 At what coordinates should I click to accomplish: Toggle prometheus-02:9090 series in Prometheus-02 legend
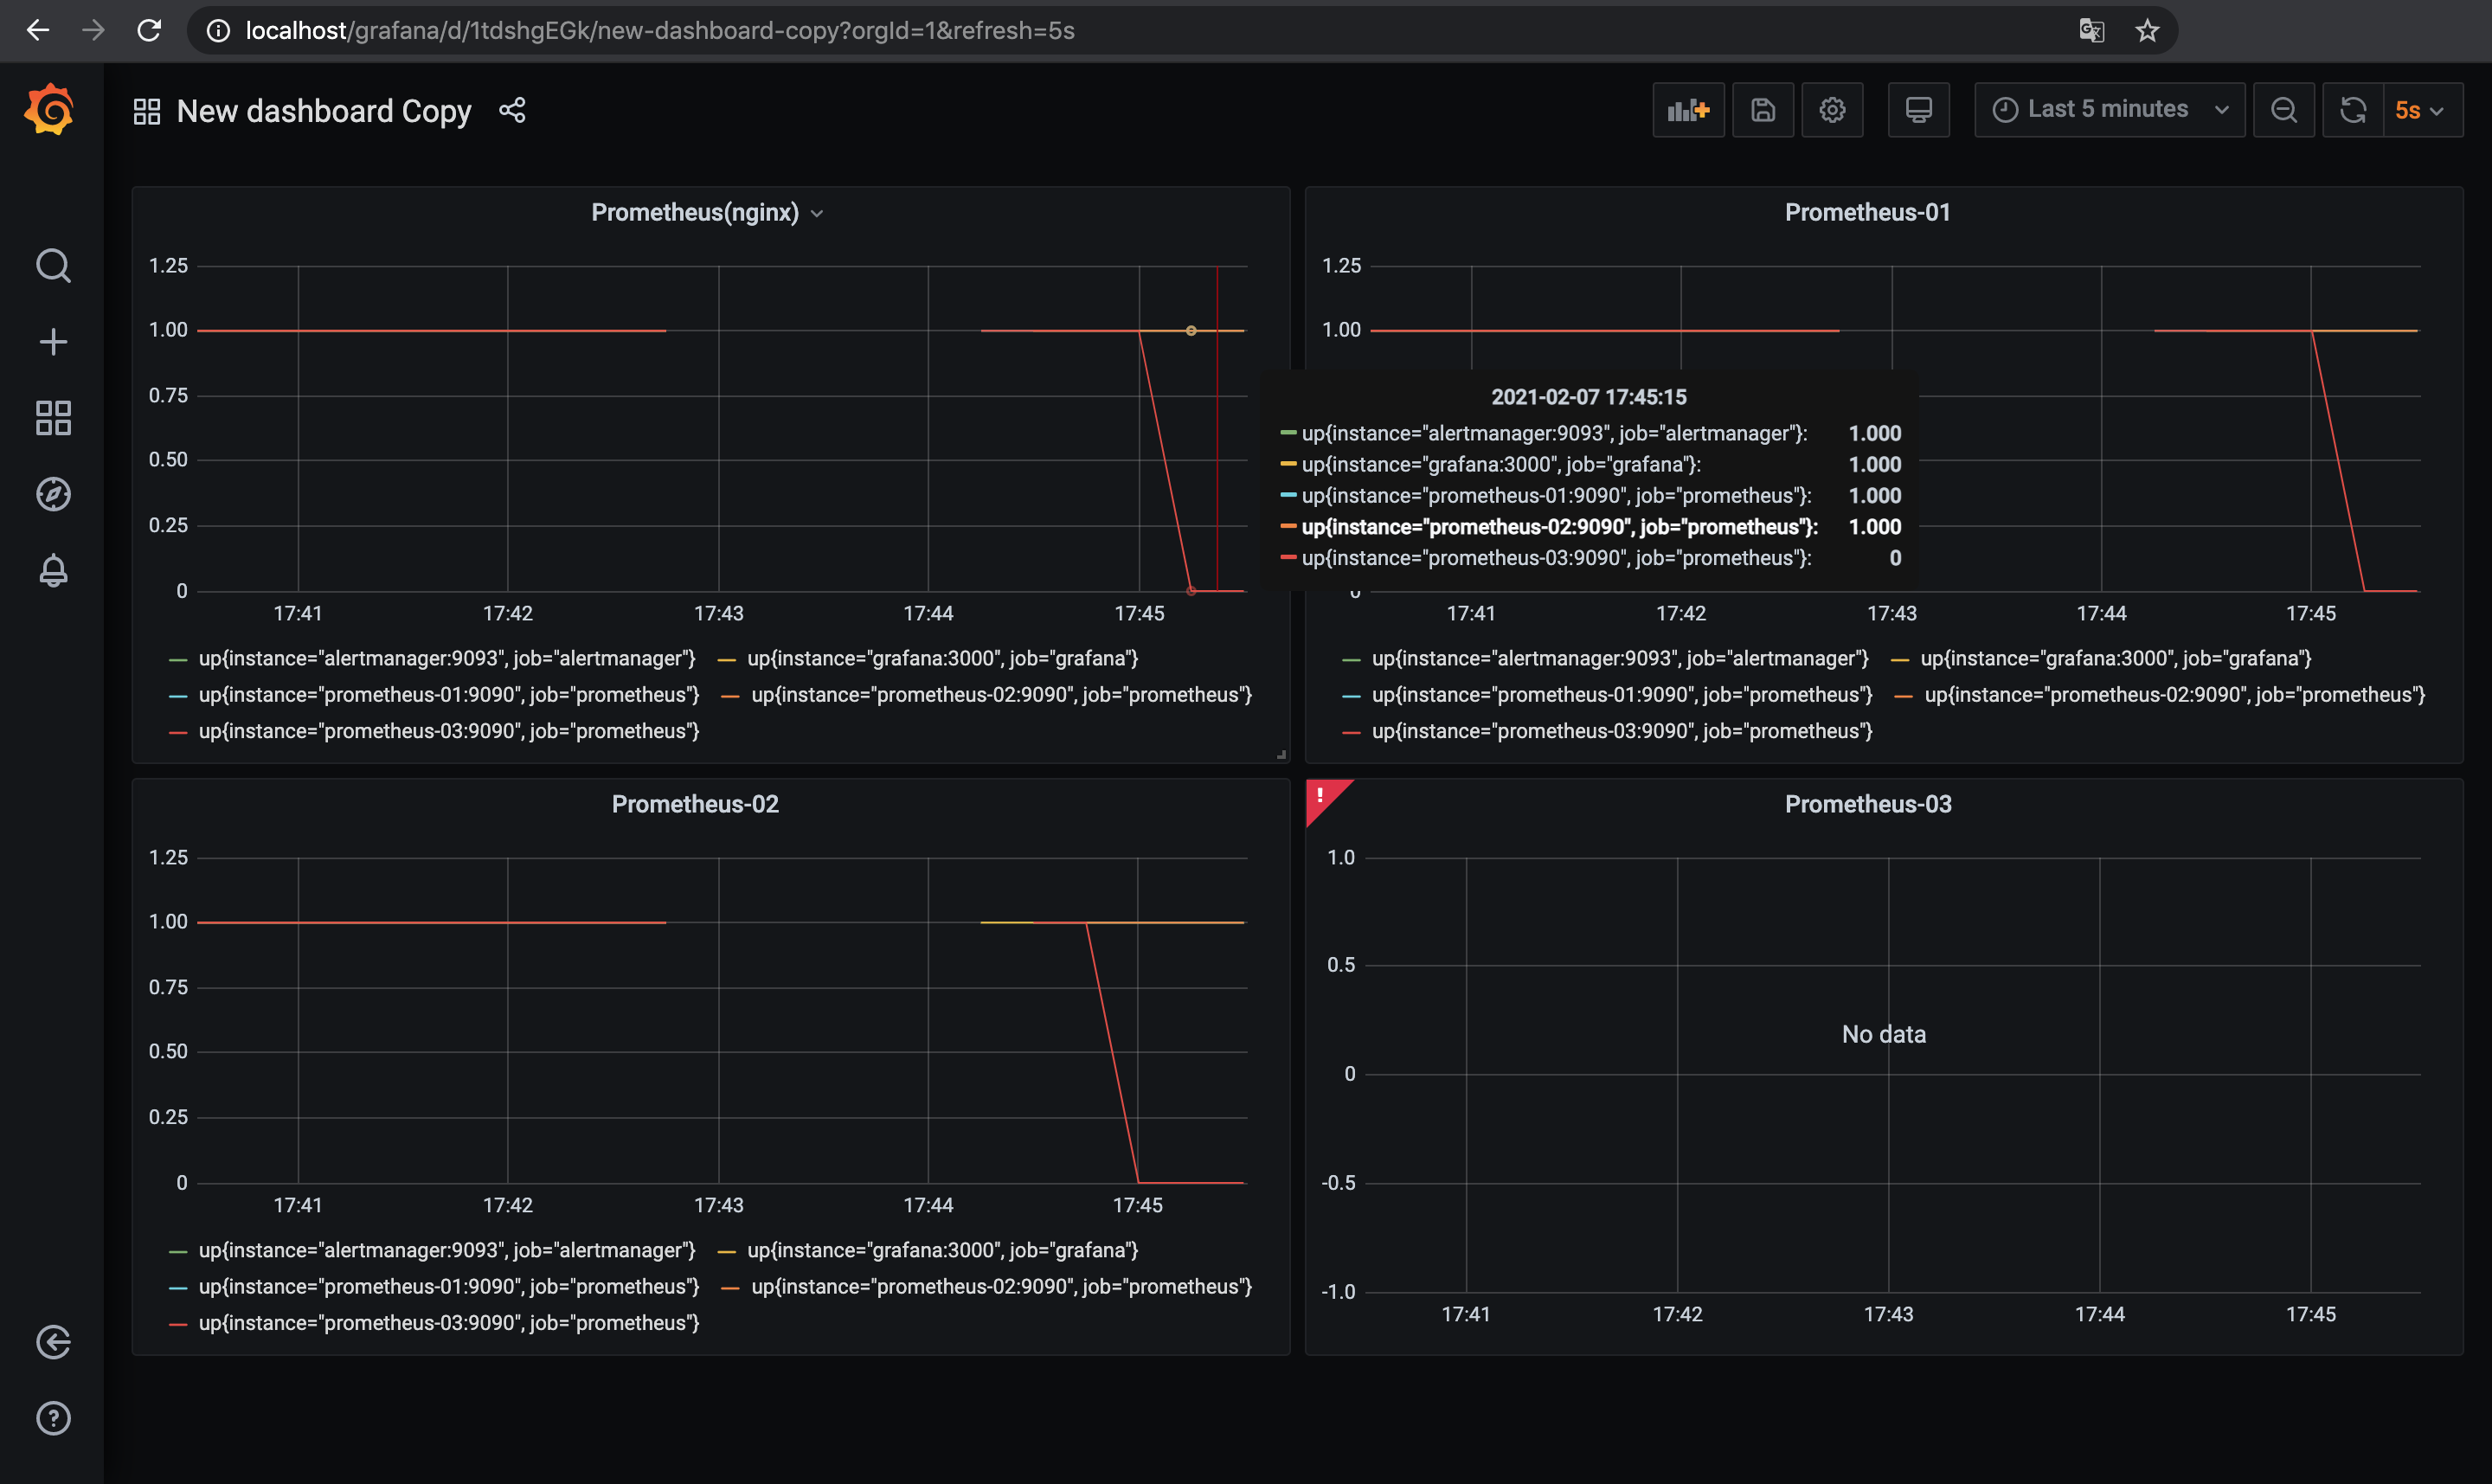pos(1002,1286)
